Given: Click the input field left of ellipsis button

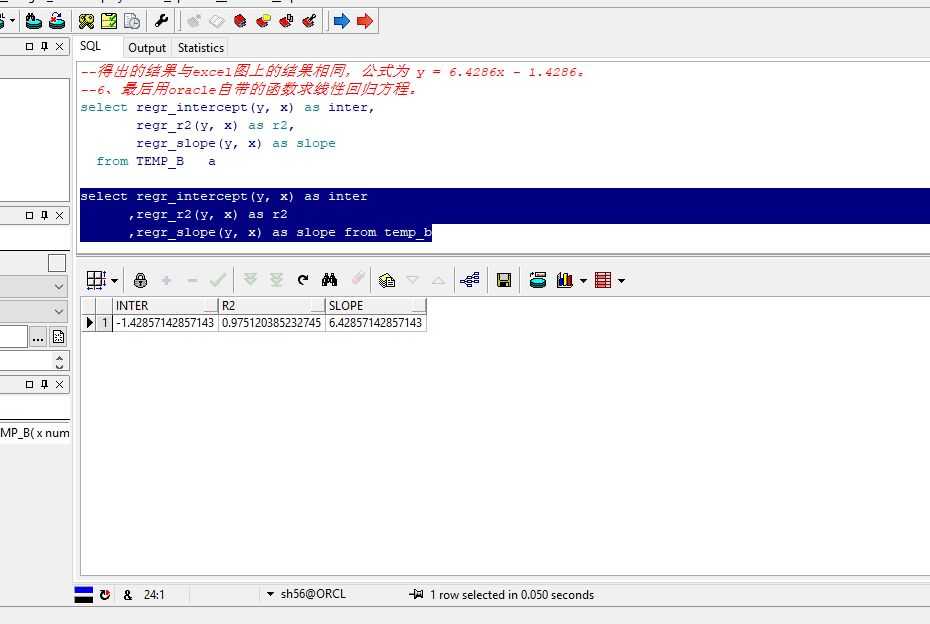Looking at the screenshot, I should [13, 337].
